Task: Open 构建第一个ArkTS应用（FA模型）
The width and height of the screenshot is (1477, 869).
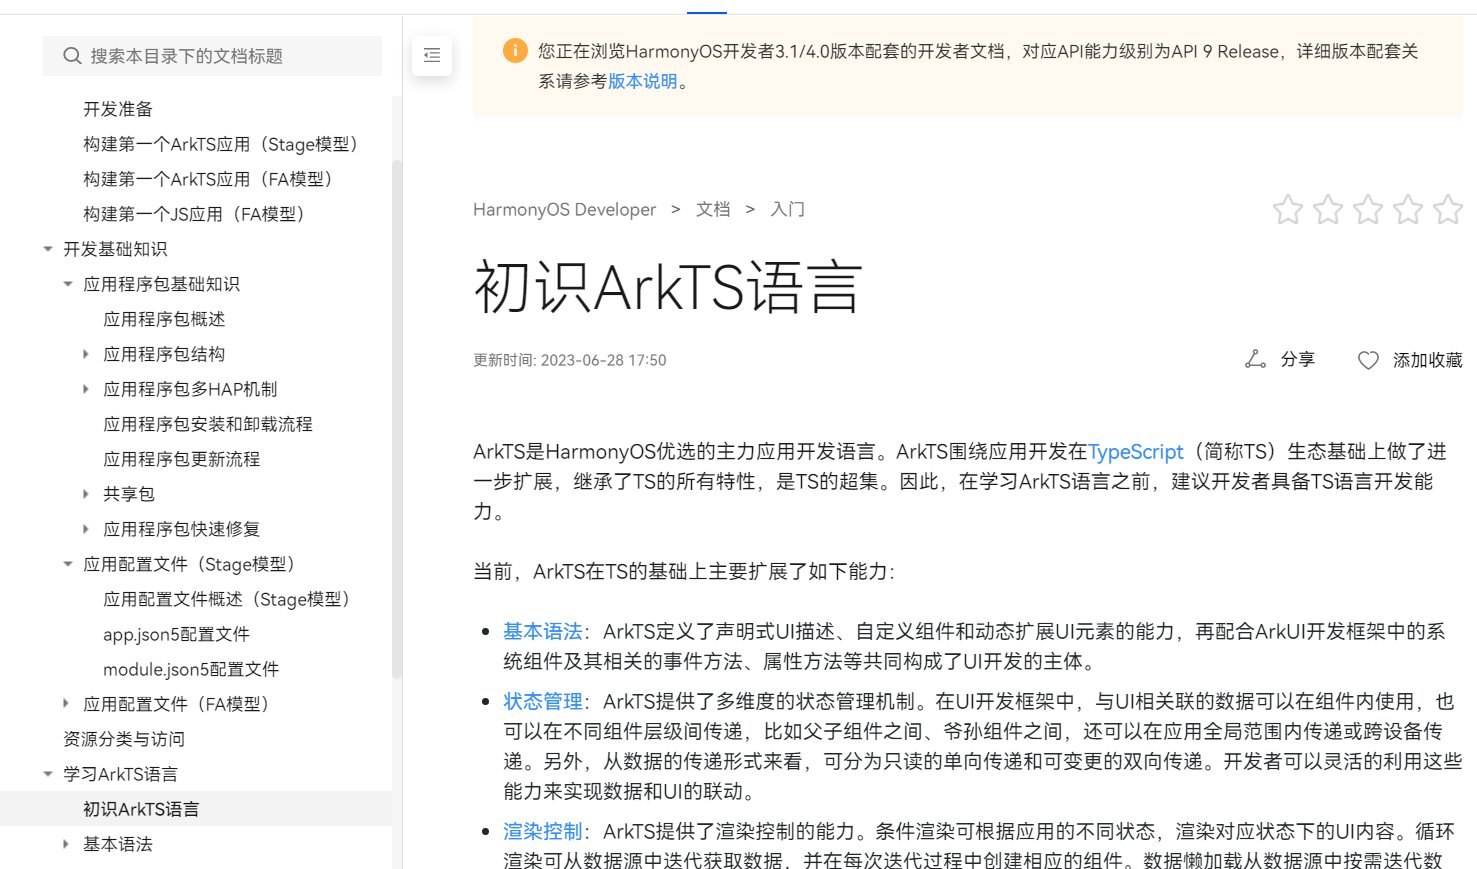Action: click(209, 179)
